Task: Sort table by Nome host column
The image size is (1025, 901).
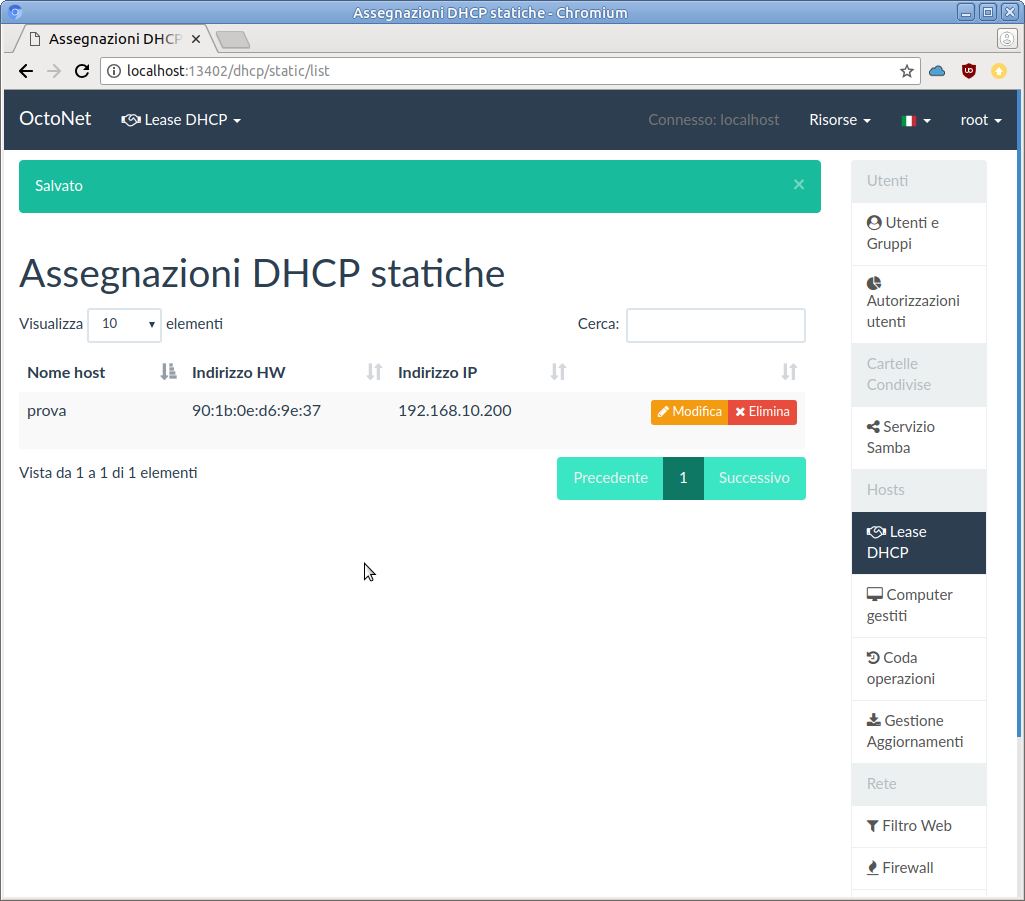Action: [x=101, y=373]
